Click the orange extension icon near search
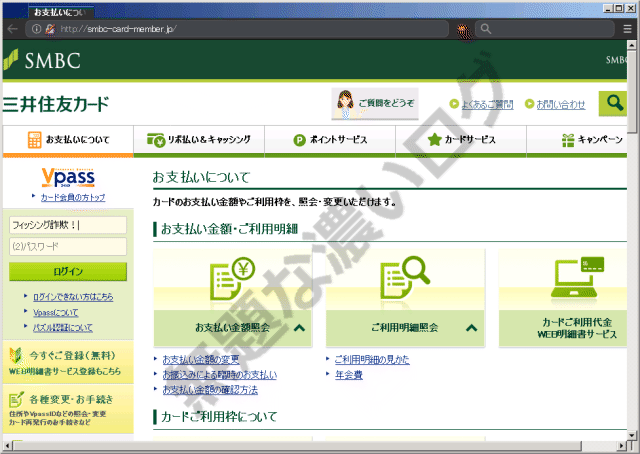This screenshot has width=640, height=454. pos(463,30)
